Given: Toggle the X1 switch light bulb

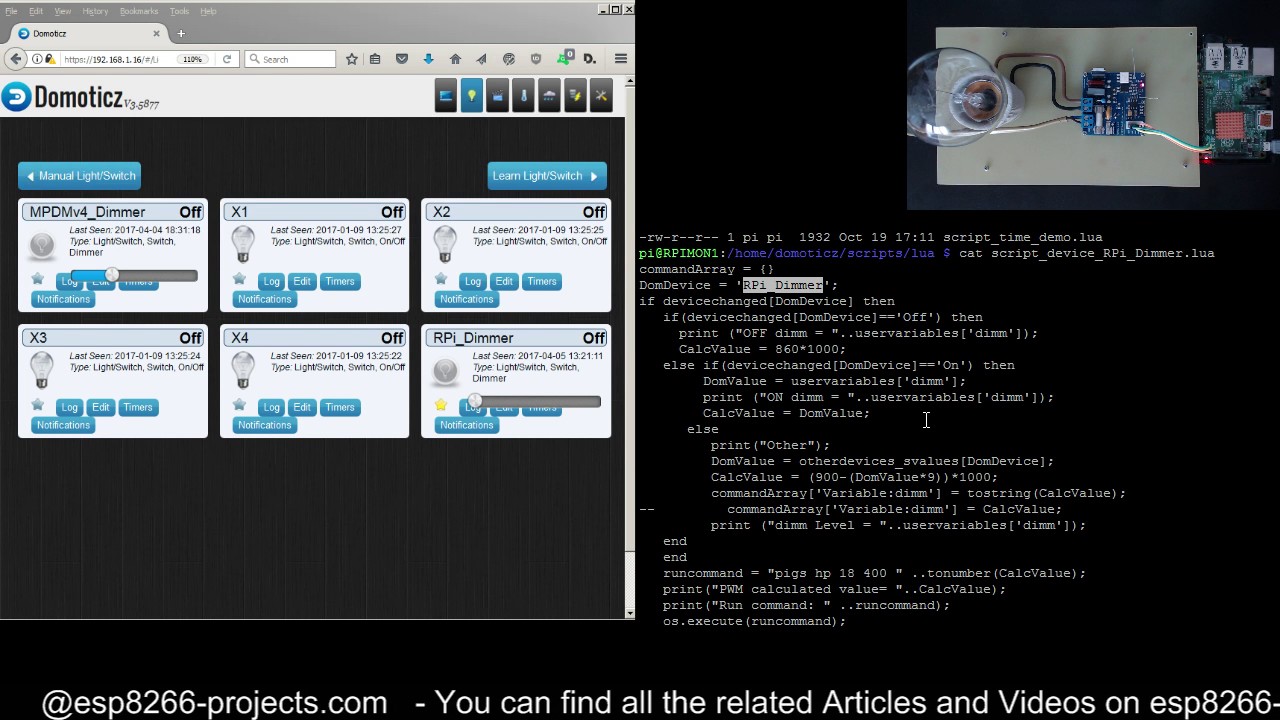Looking at the screenshot, I should [243, 244].
